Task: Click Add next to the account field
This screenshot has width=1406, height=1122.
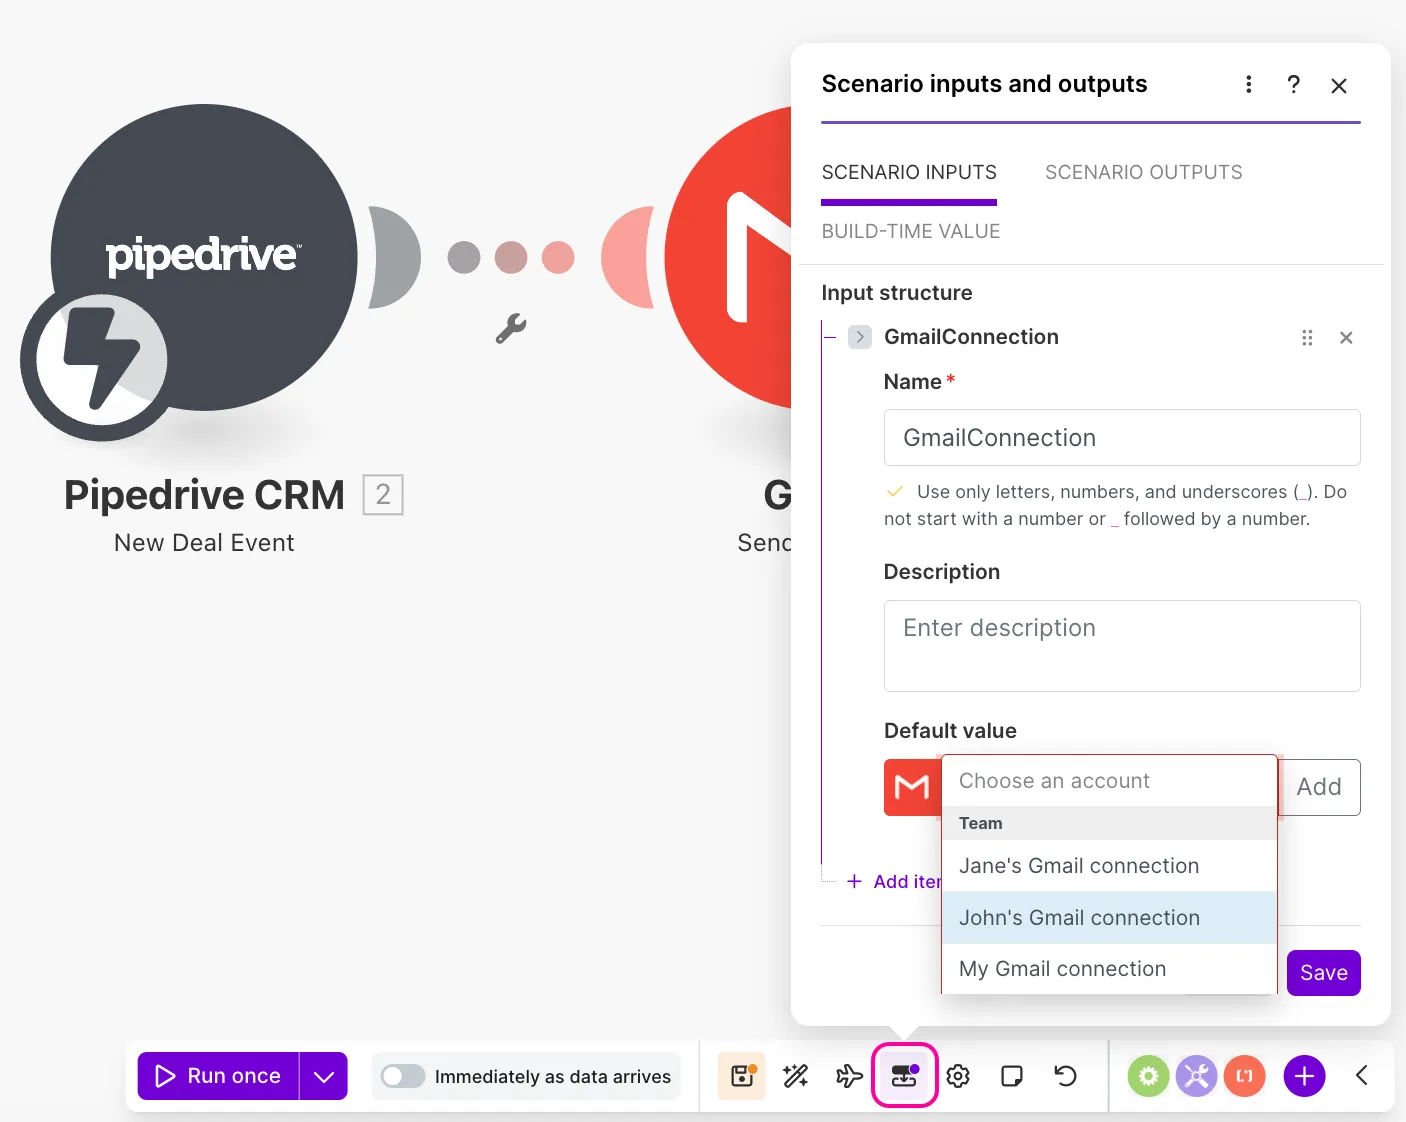Action: 1319,788
